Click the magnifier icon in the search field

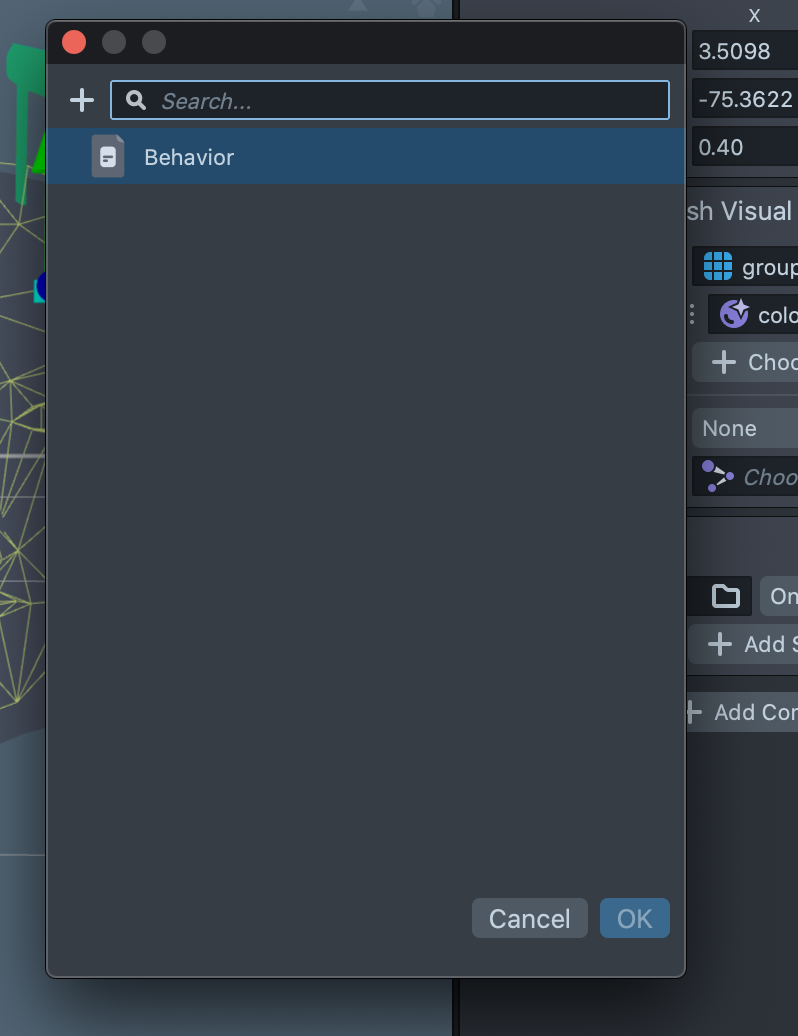137,101
